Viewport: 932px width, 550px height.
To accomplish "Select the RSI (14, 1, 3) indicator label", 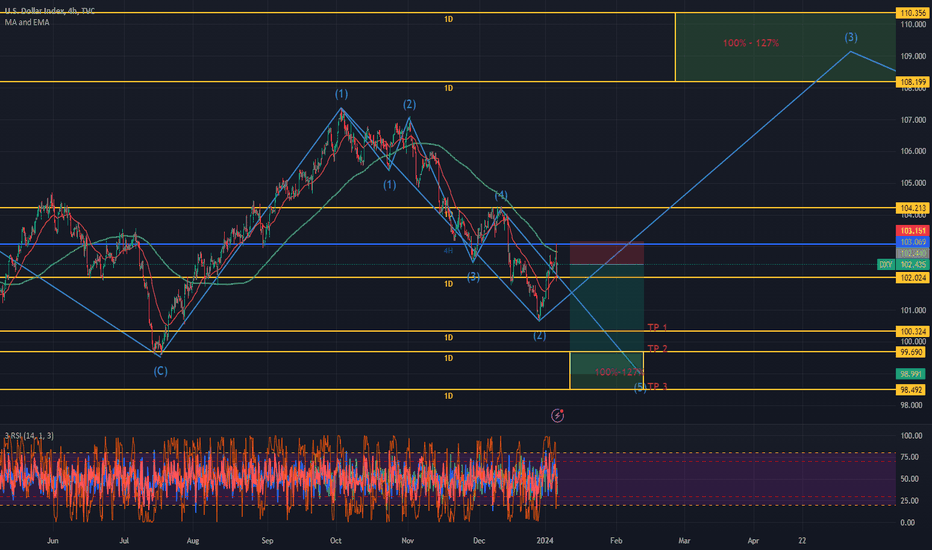I will click(29, 435).
